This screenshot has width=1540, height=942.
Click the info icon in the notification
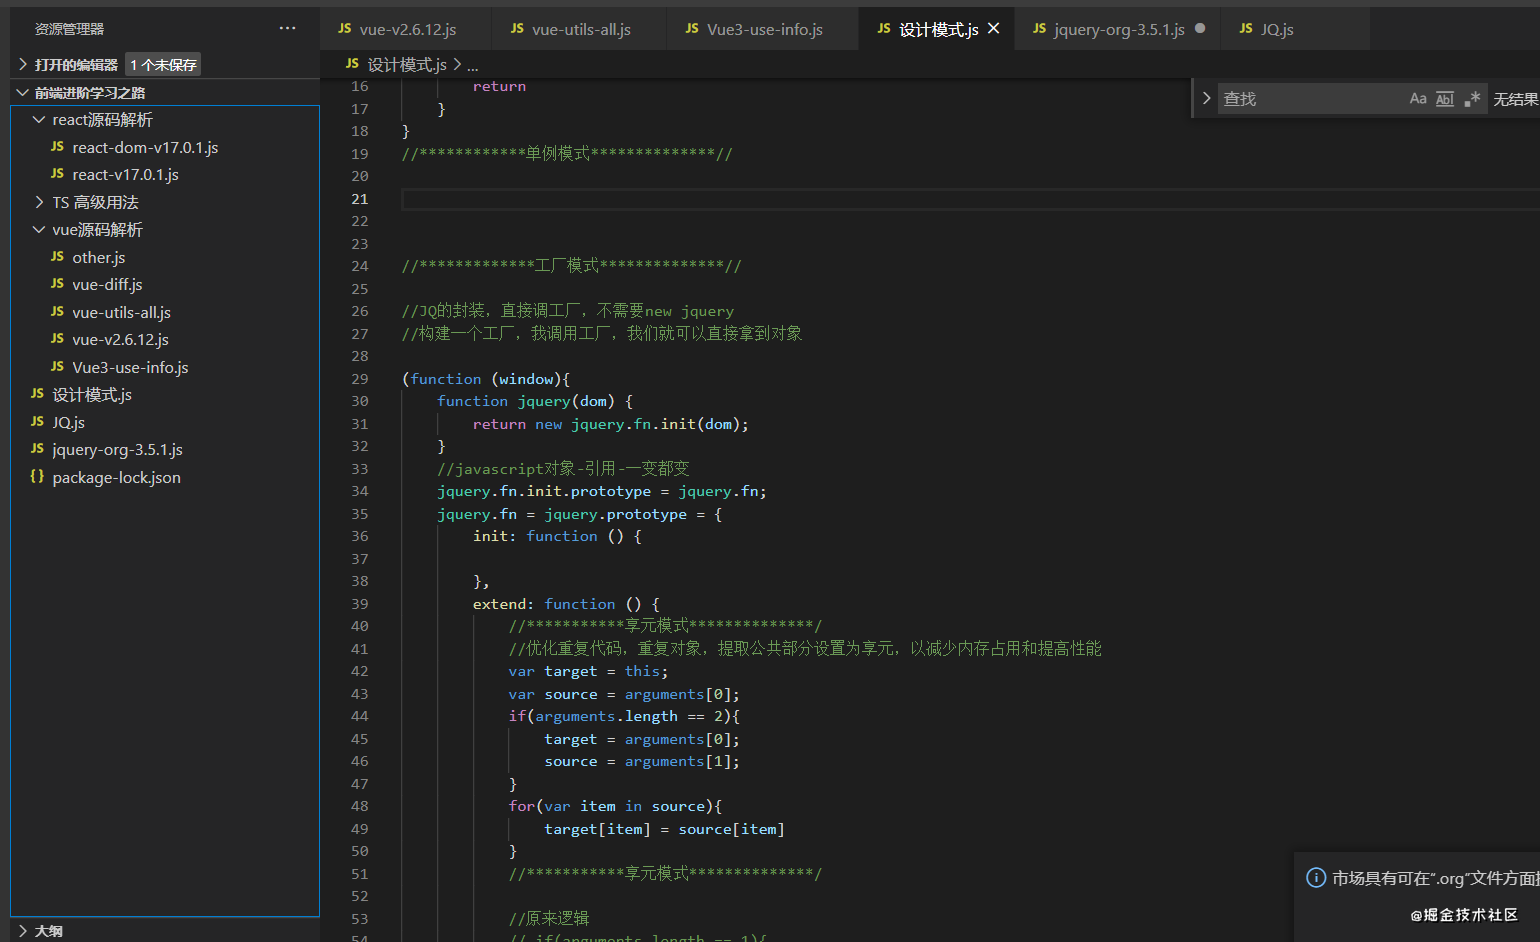[x=1316, y=878]
